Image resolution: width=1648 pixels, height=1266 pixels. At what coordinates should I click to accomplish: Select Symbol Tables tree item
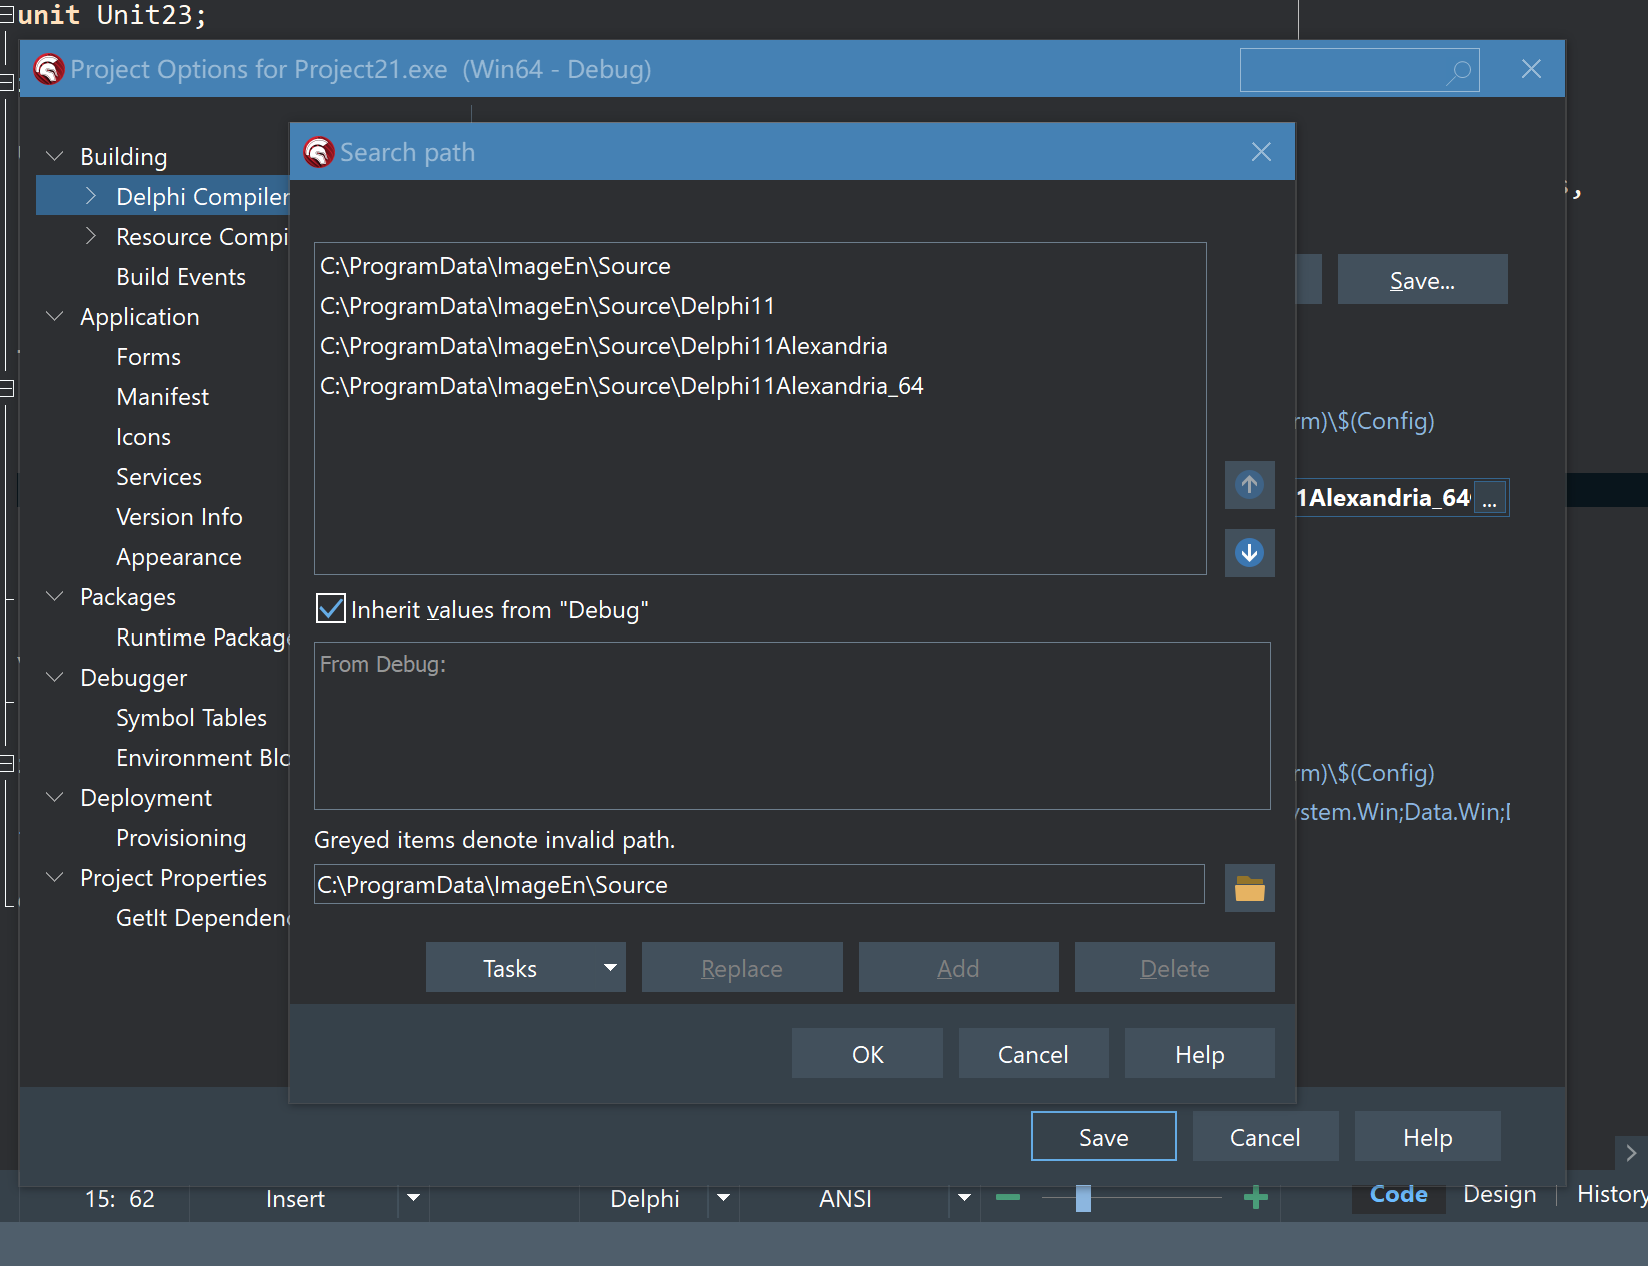(x=191, y=718)
